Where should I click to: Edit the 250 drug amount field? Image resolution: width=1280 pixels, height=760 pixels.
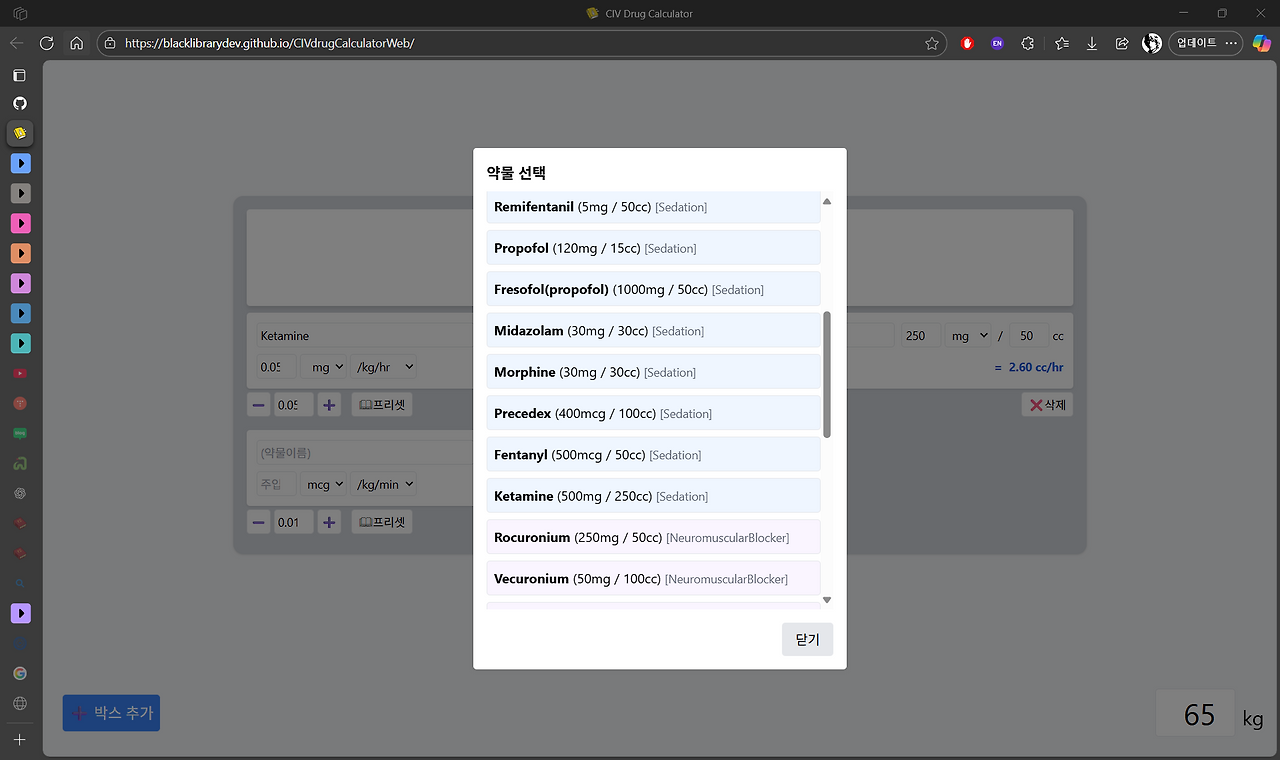point(920,336)
